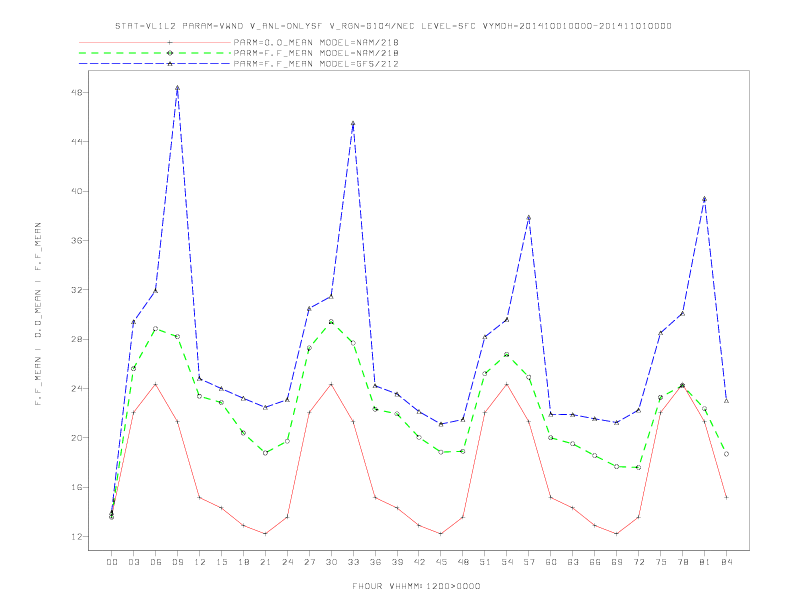The width and height of the screenshot is (792, 612).
Task: Click the blue GFS peak marker at hour 33
Action: (353, 123)
